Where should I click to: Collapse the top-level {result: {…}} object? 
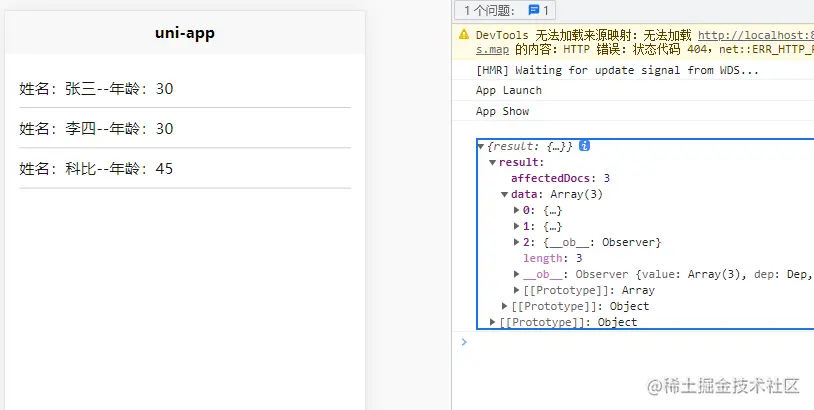click(x=481, y=146)
